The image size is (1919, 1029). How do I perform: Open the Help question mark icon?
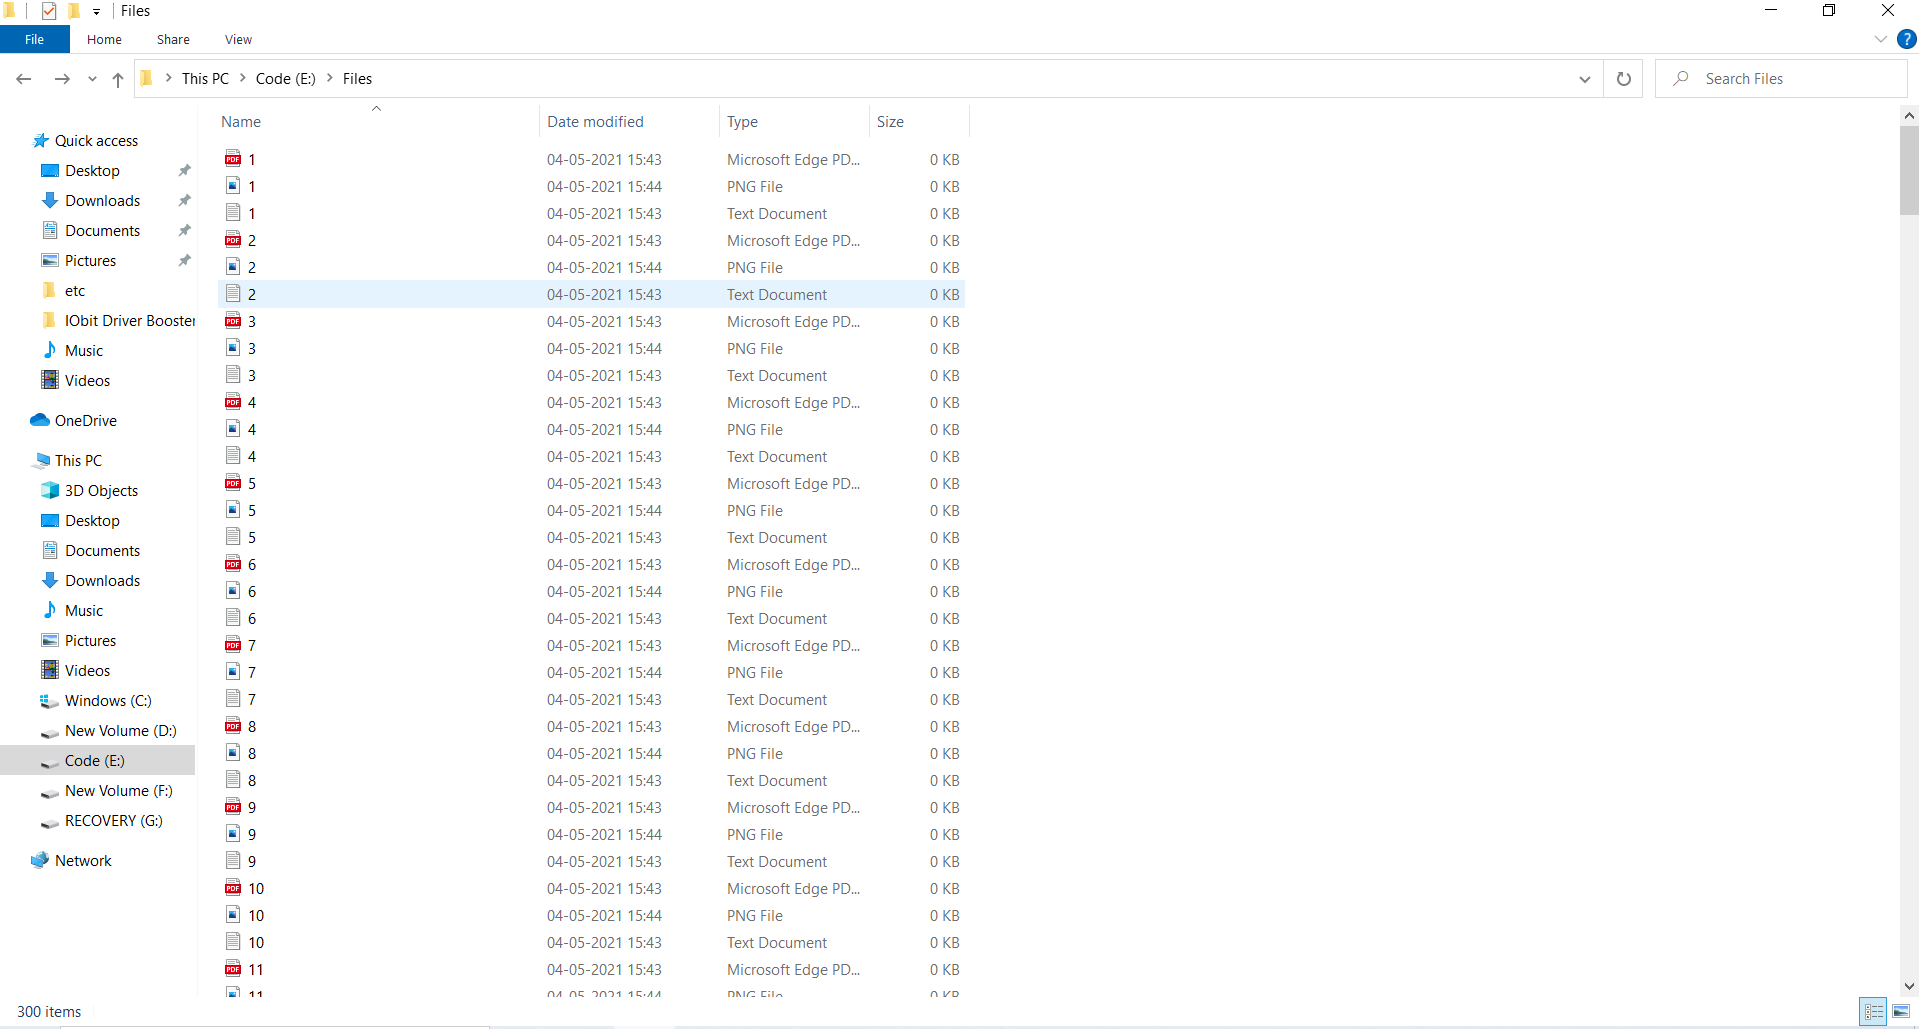click(1906, 39)
